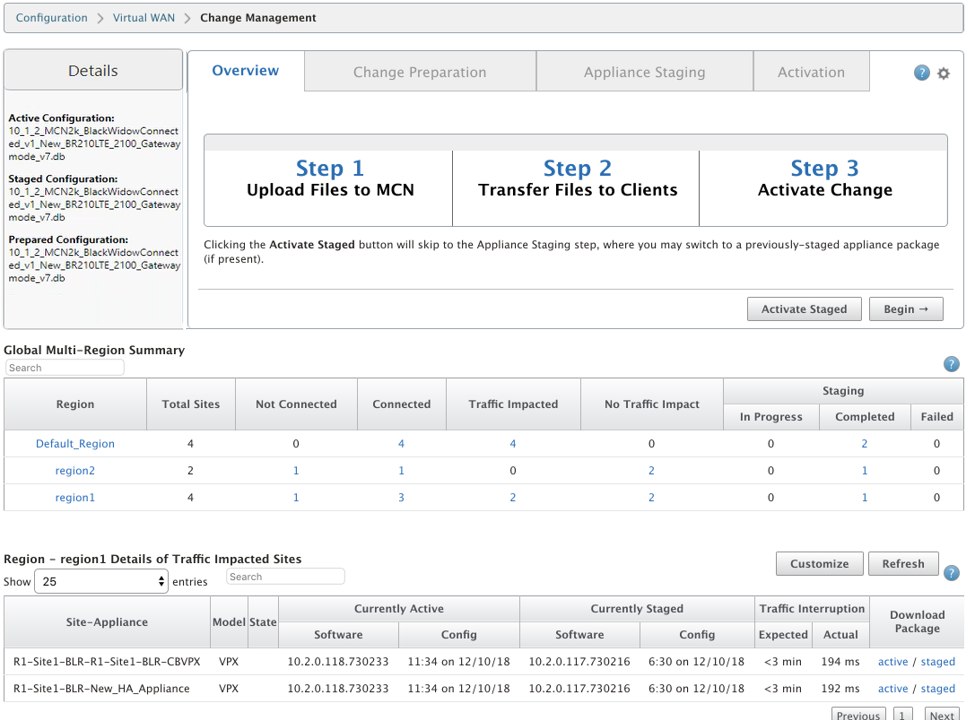The width and height of the screenshot is (974, 720).
Task: Click the Global Multi-Region Summary search field
Action: click(65, 368)
